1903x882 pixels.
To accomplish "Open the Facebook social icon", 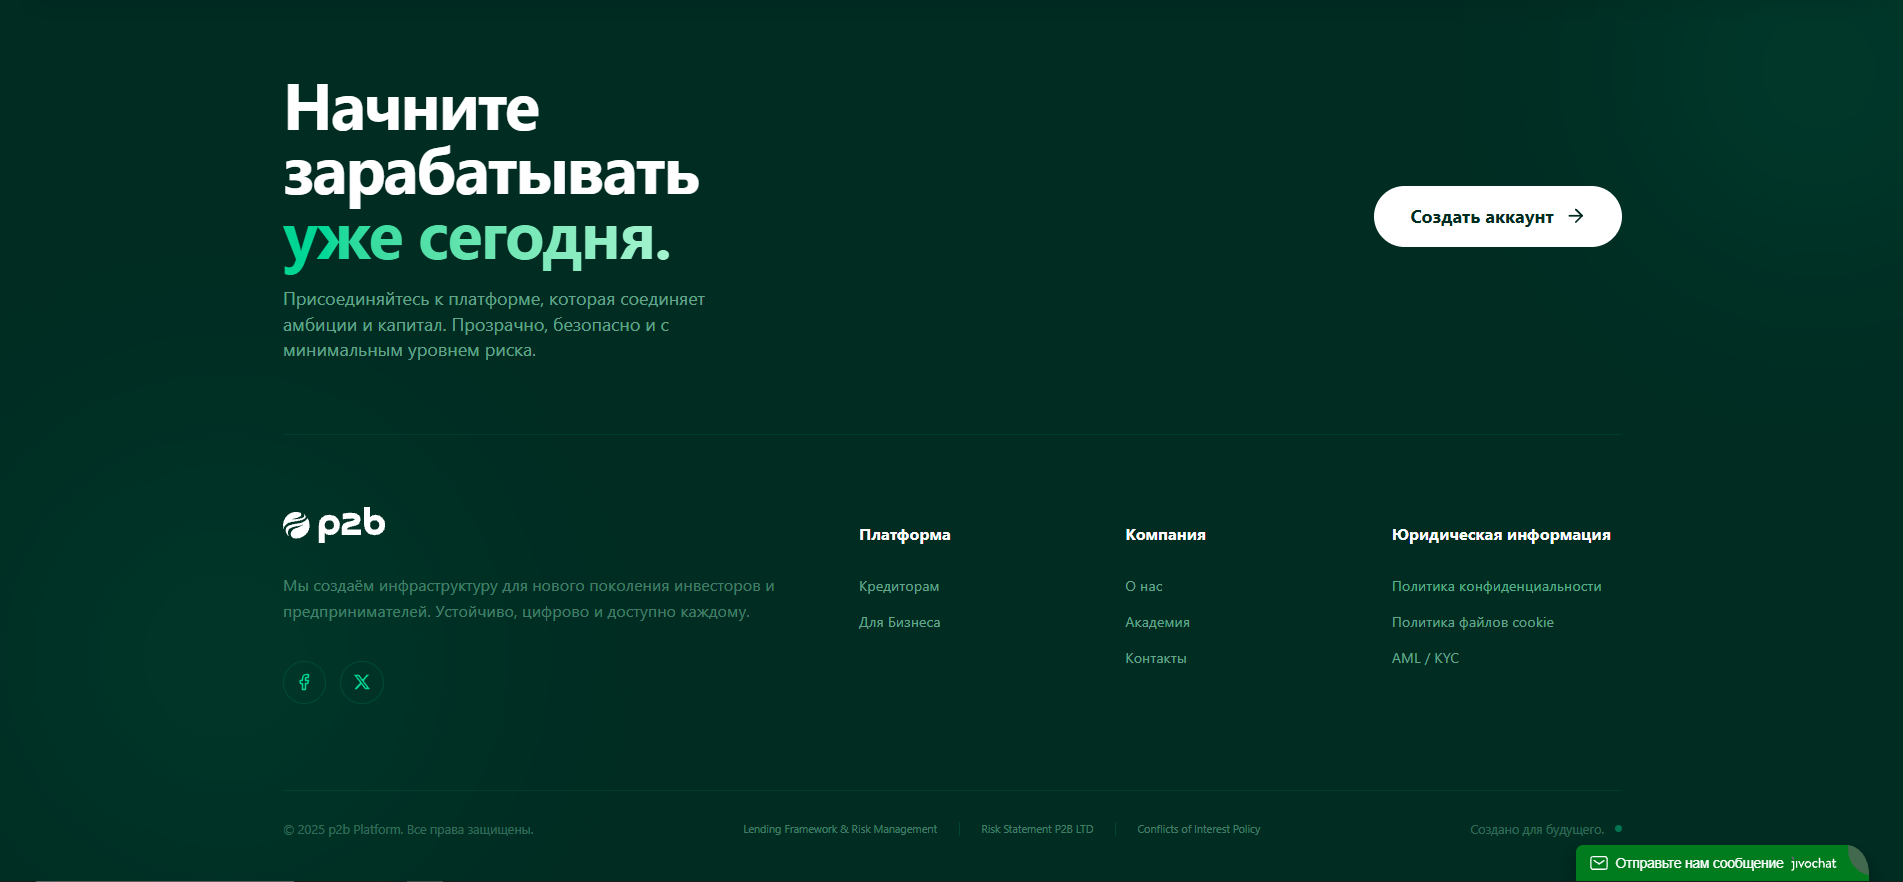I will [304, 682].
